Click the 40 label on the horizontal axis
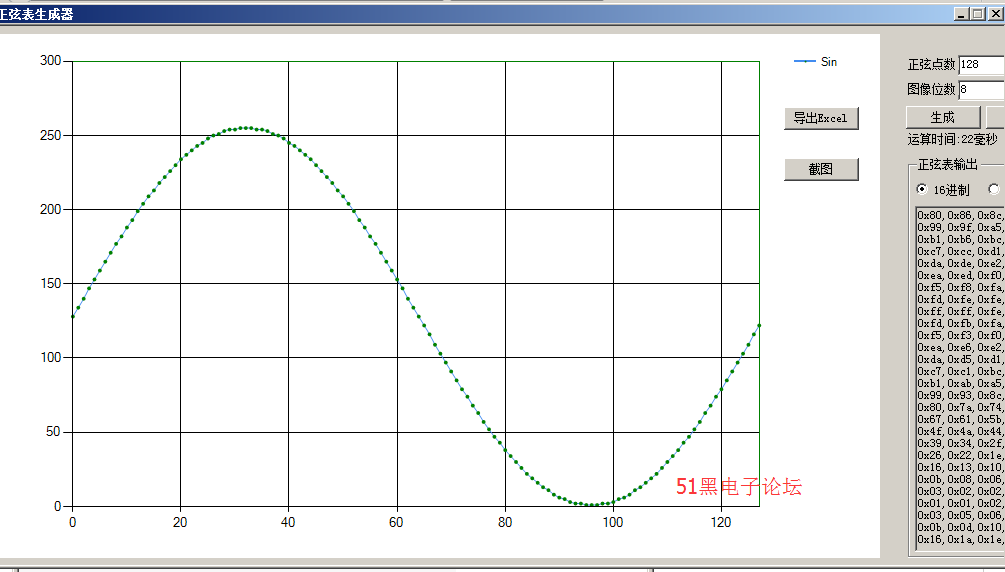Viewport: 1005px width, 572px height. (288, 523)
